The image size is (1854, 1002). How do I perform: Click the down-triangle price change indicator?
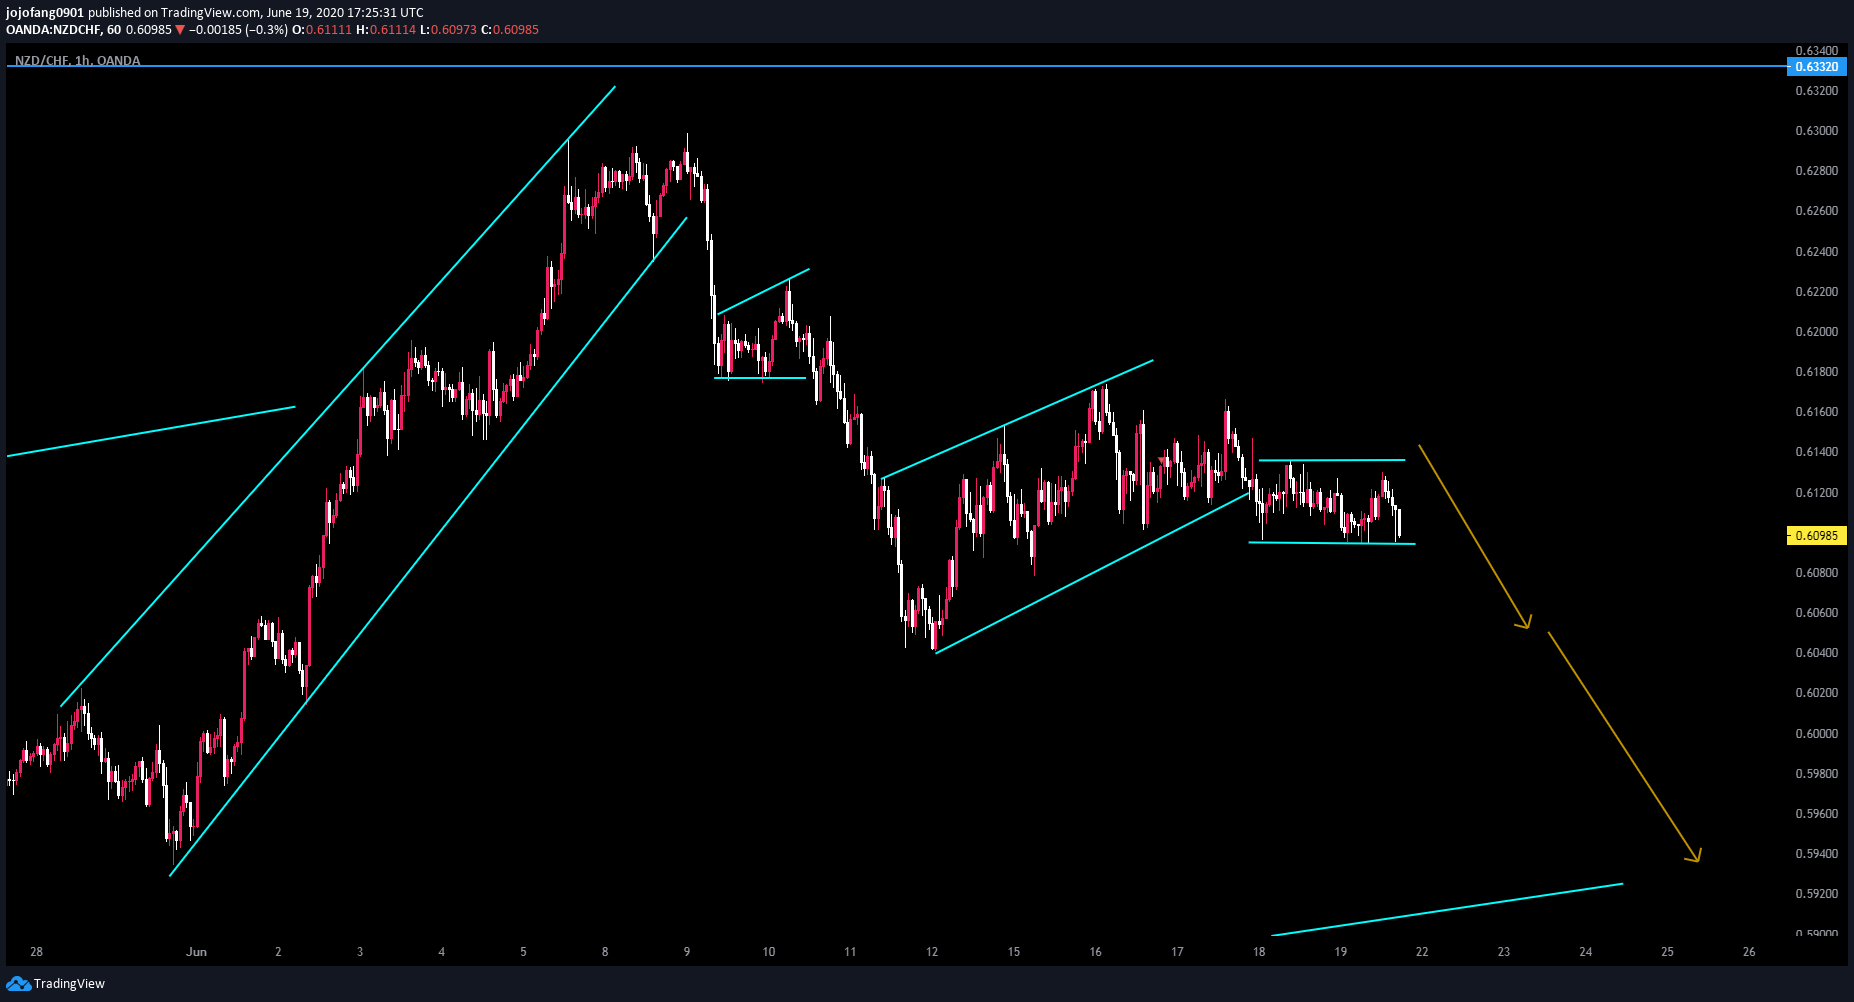pos(180,29)
